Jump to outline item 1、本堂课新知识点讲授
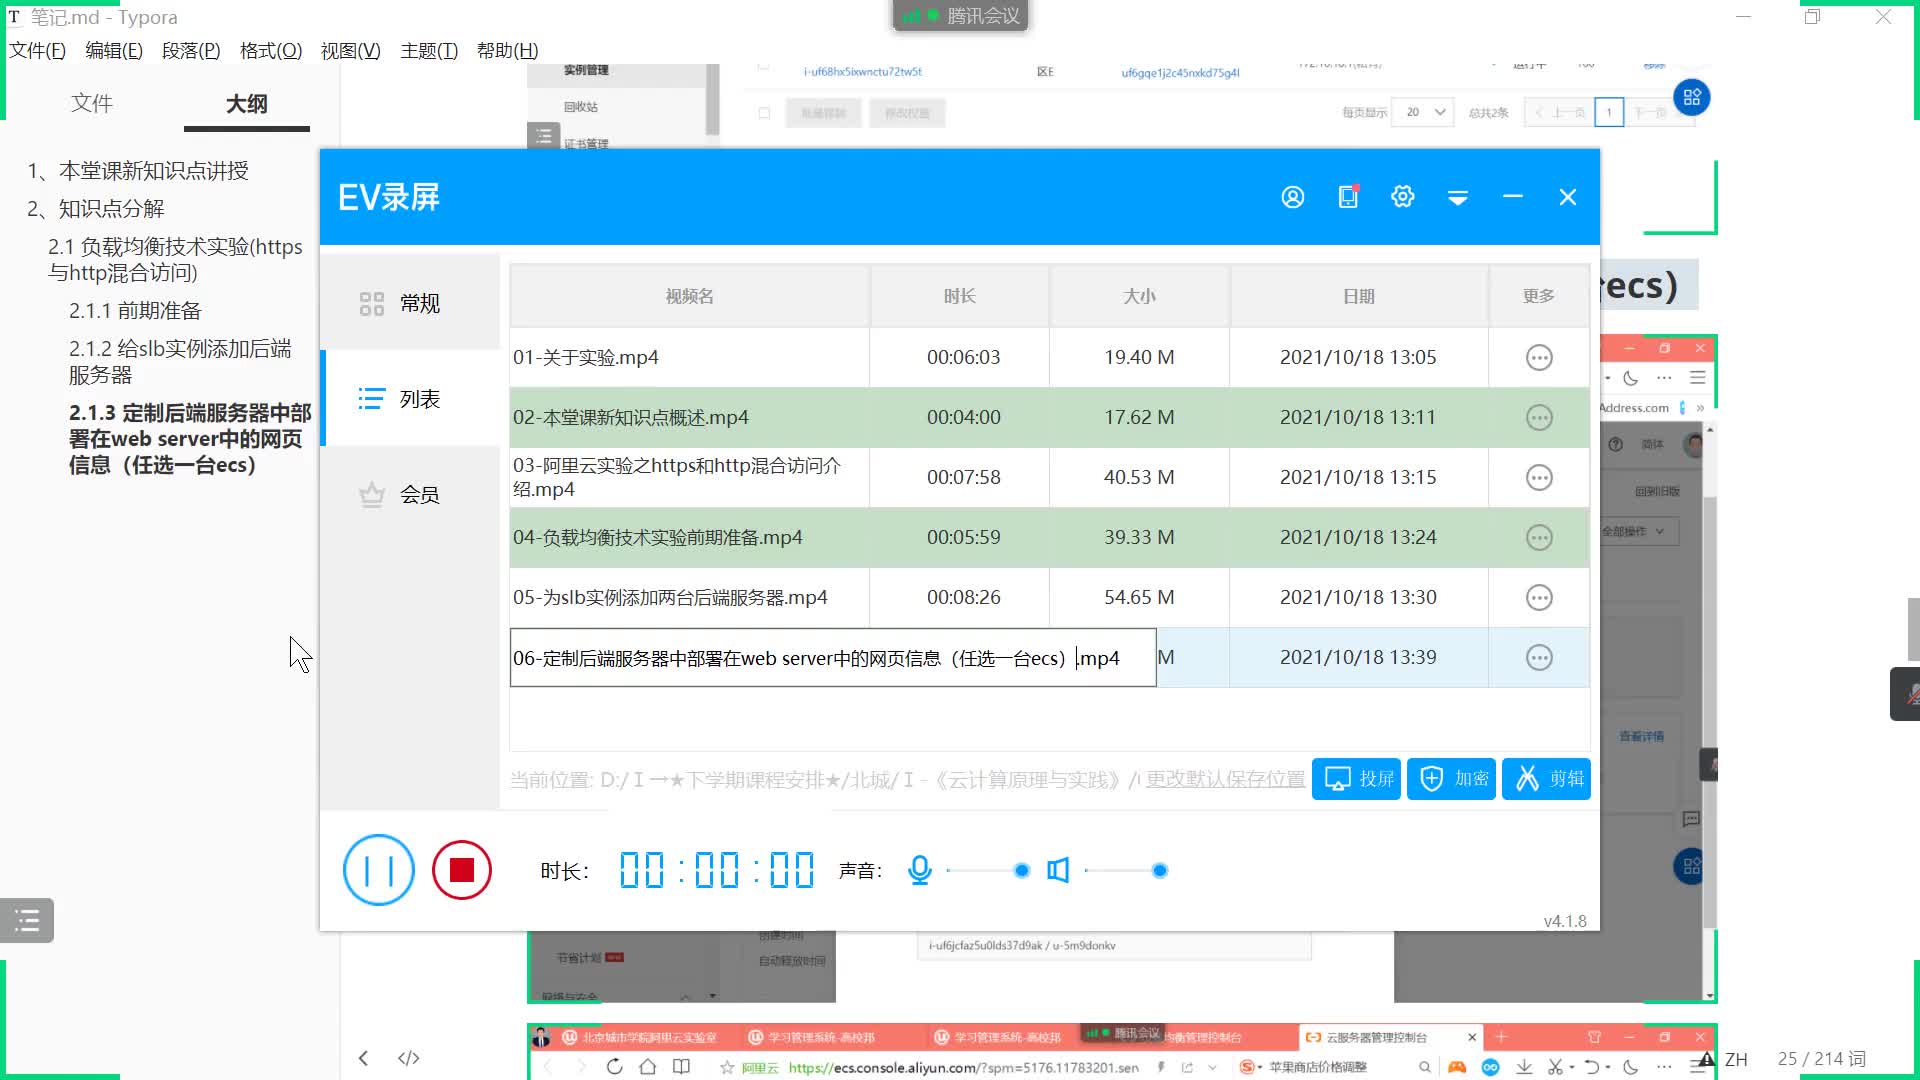 pyautogui.click(x=138, y=171)
